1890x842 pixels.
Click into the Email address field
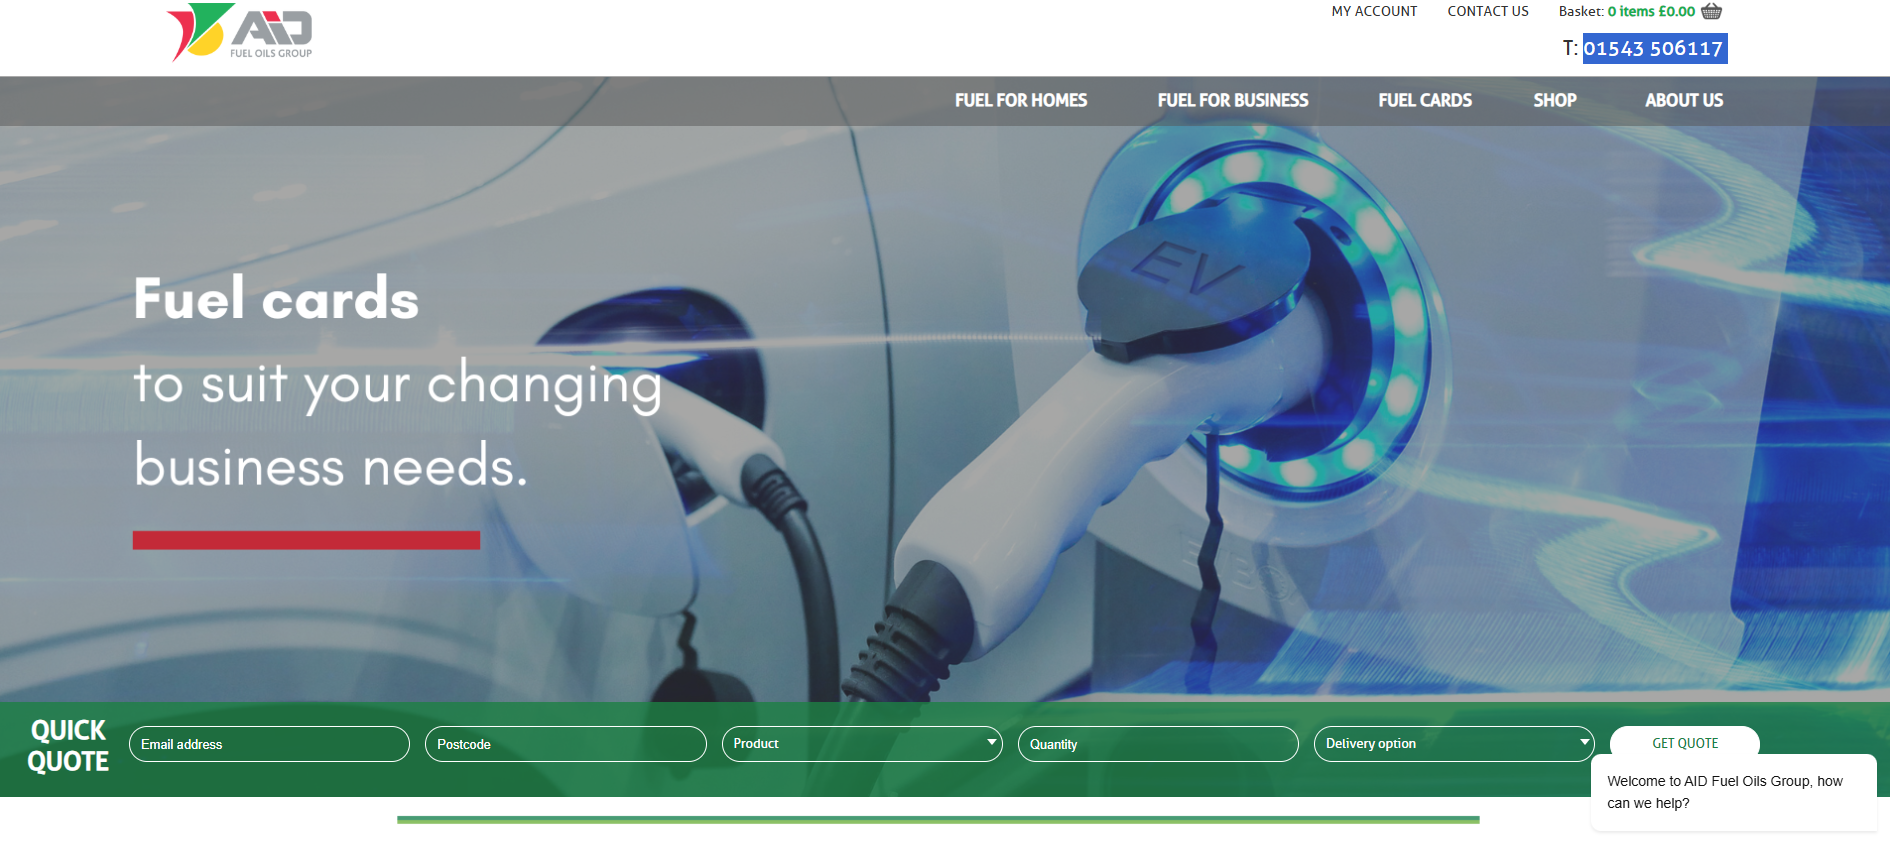pos(269,744)
